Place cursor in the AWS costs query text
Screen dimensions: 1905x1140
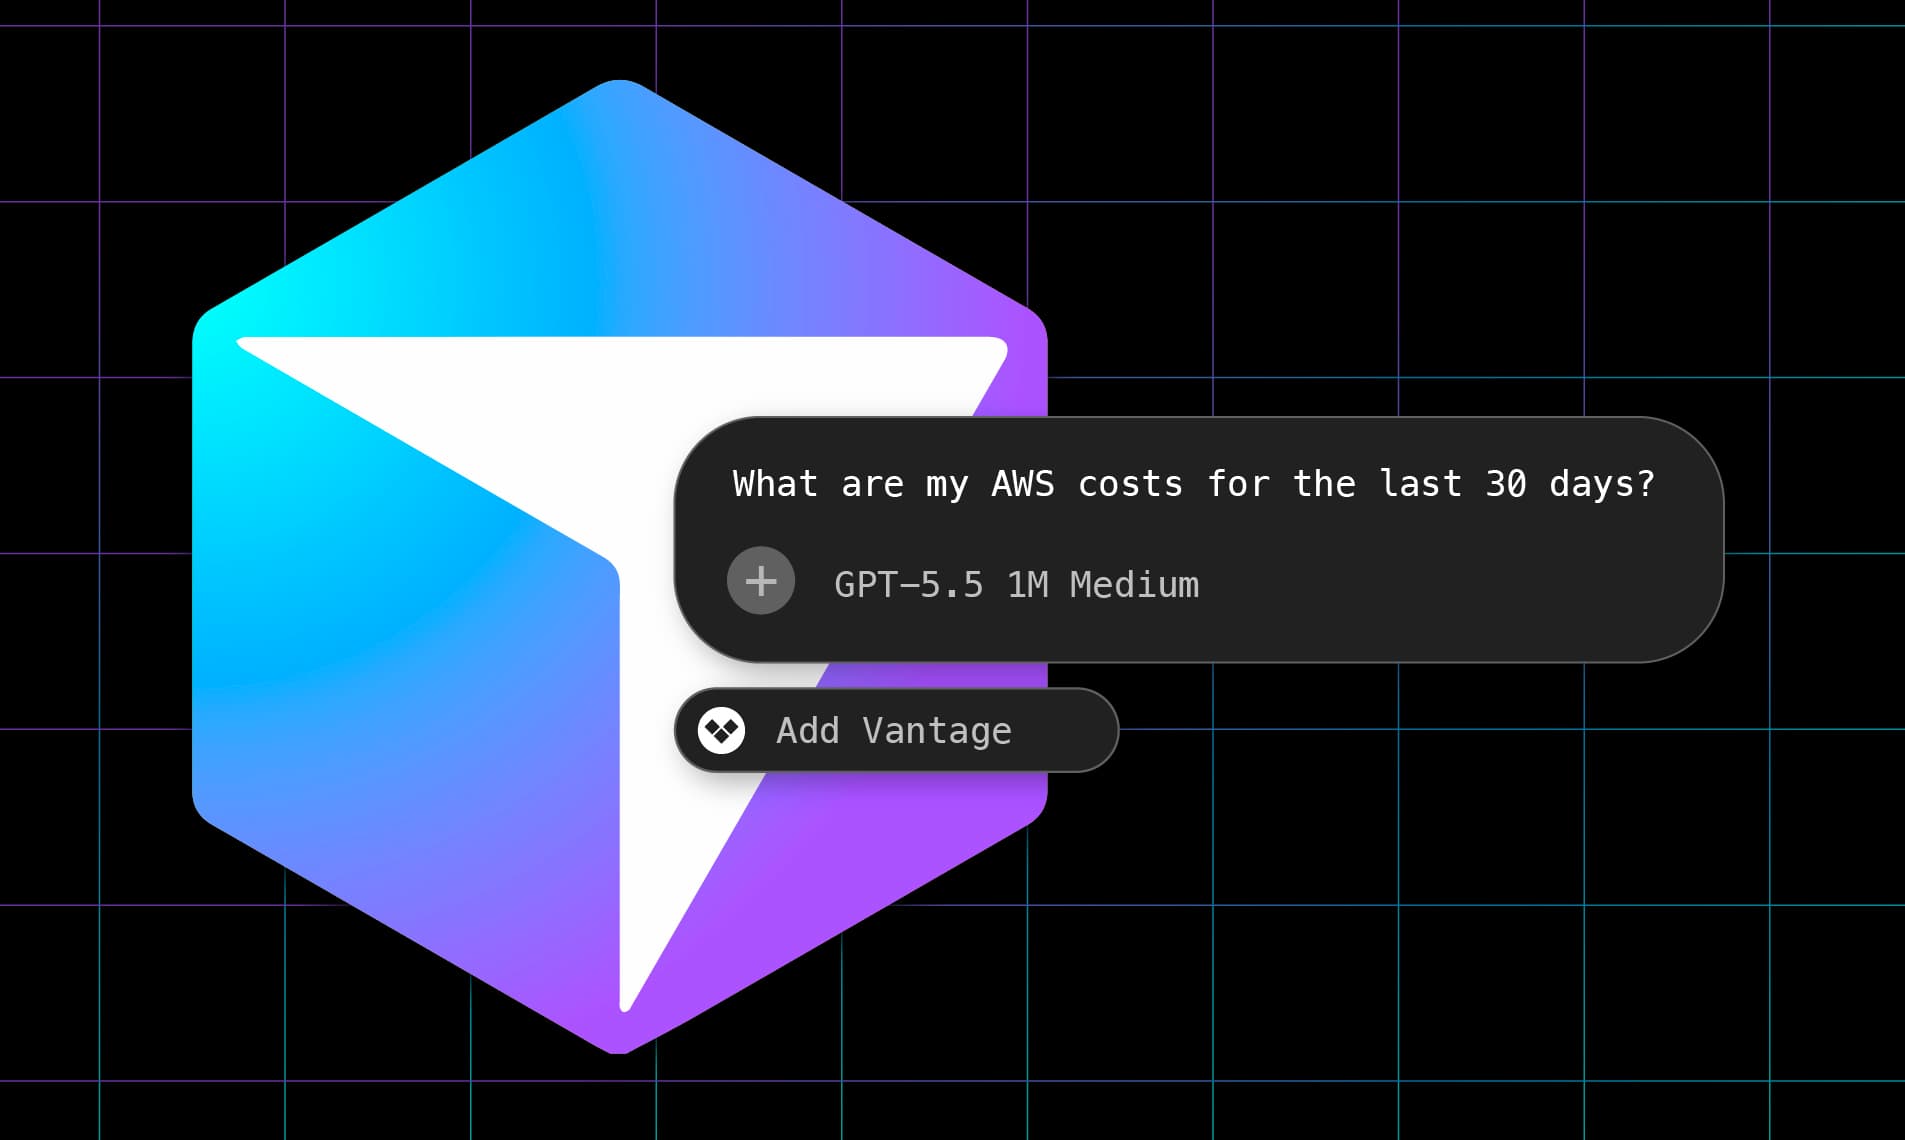coord(1192,484)
